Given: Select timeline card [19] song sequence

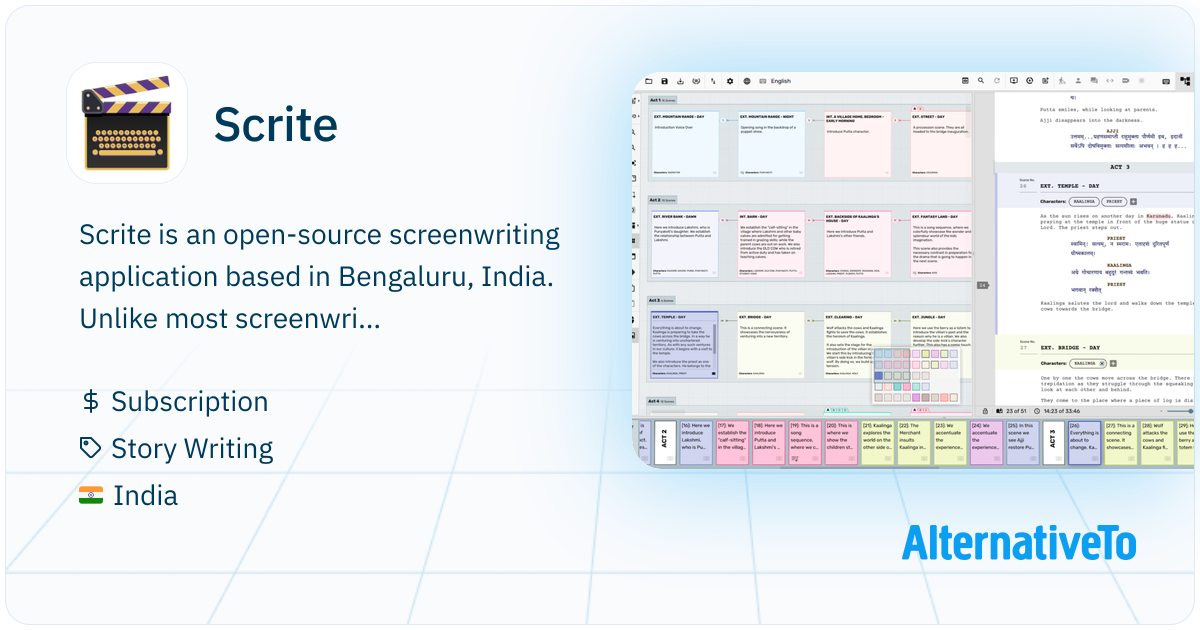Looking at the screenshot, I should click(806, 443).
